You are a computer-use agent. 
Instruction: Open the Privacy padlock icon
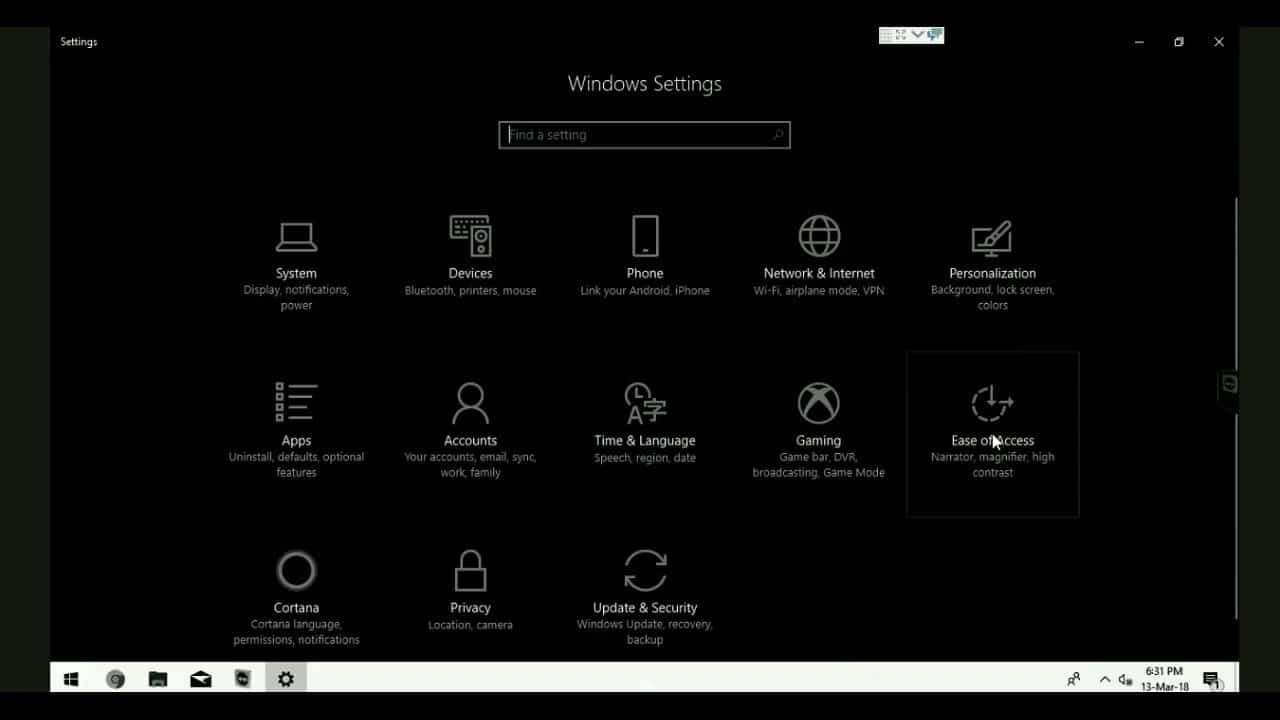[470, 570]
